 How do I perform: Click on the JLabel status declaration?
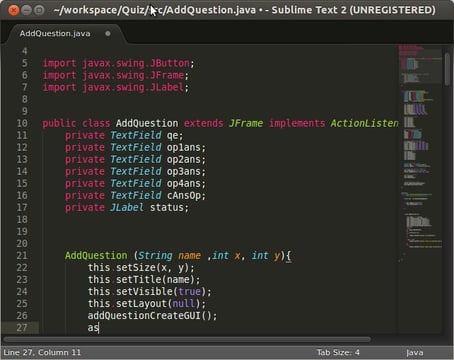tap(127, 207)
